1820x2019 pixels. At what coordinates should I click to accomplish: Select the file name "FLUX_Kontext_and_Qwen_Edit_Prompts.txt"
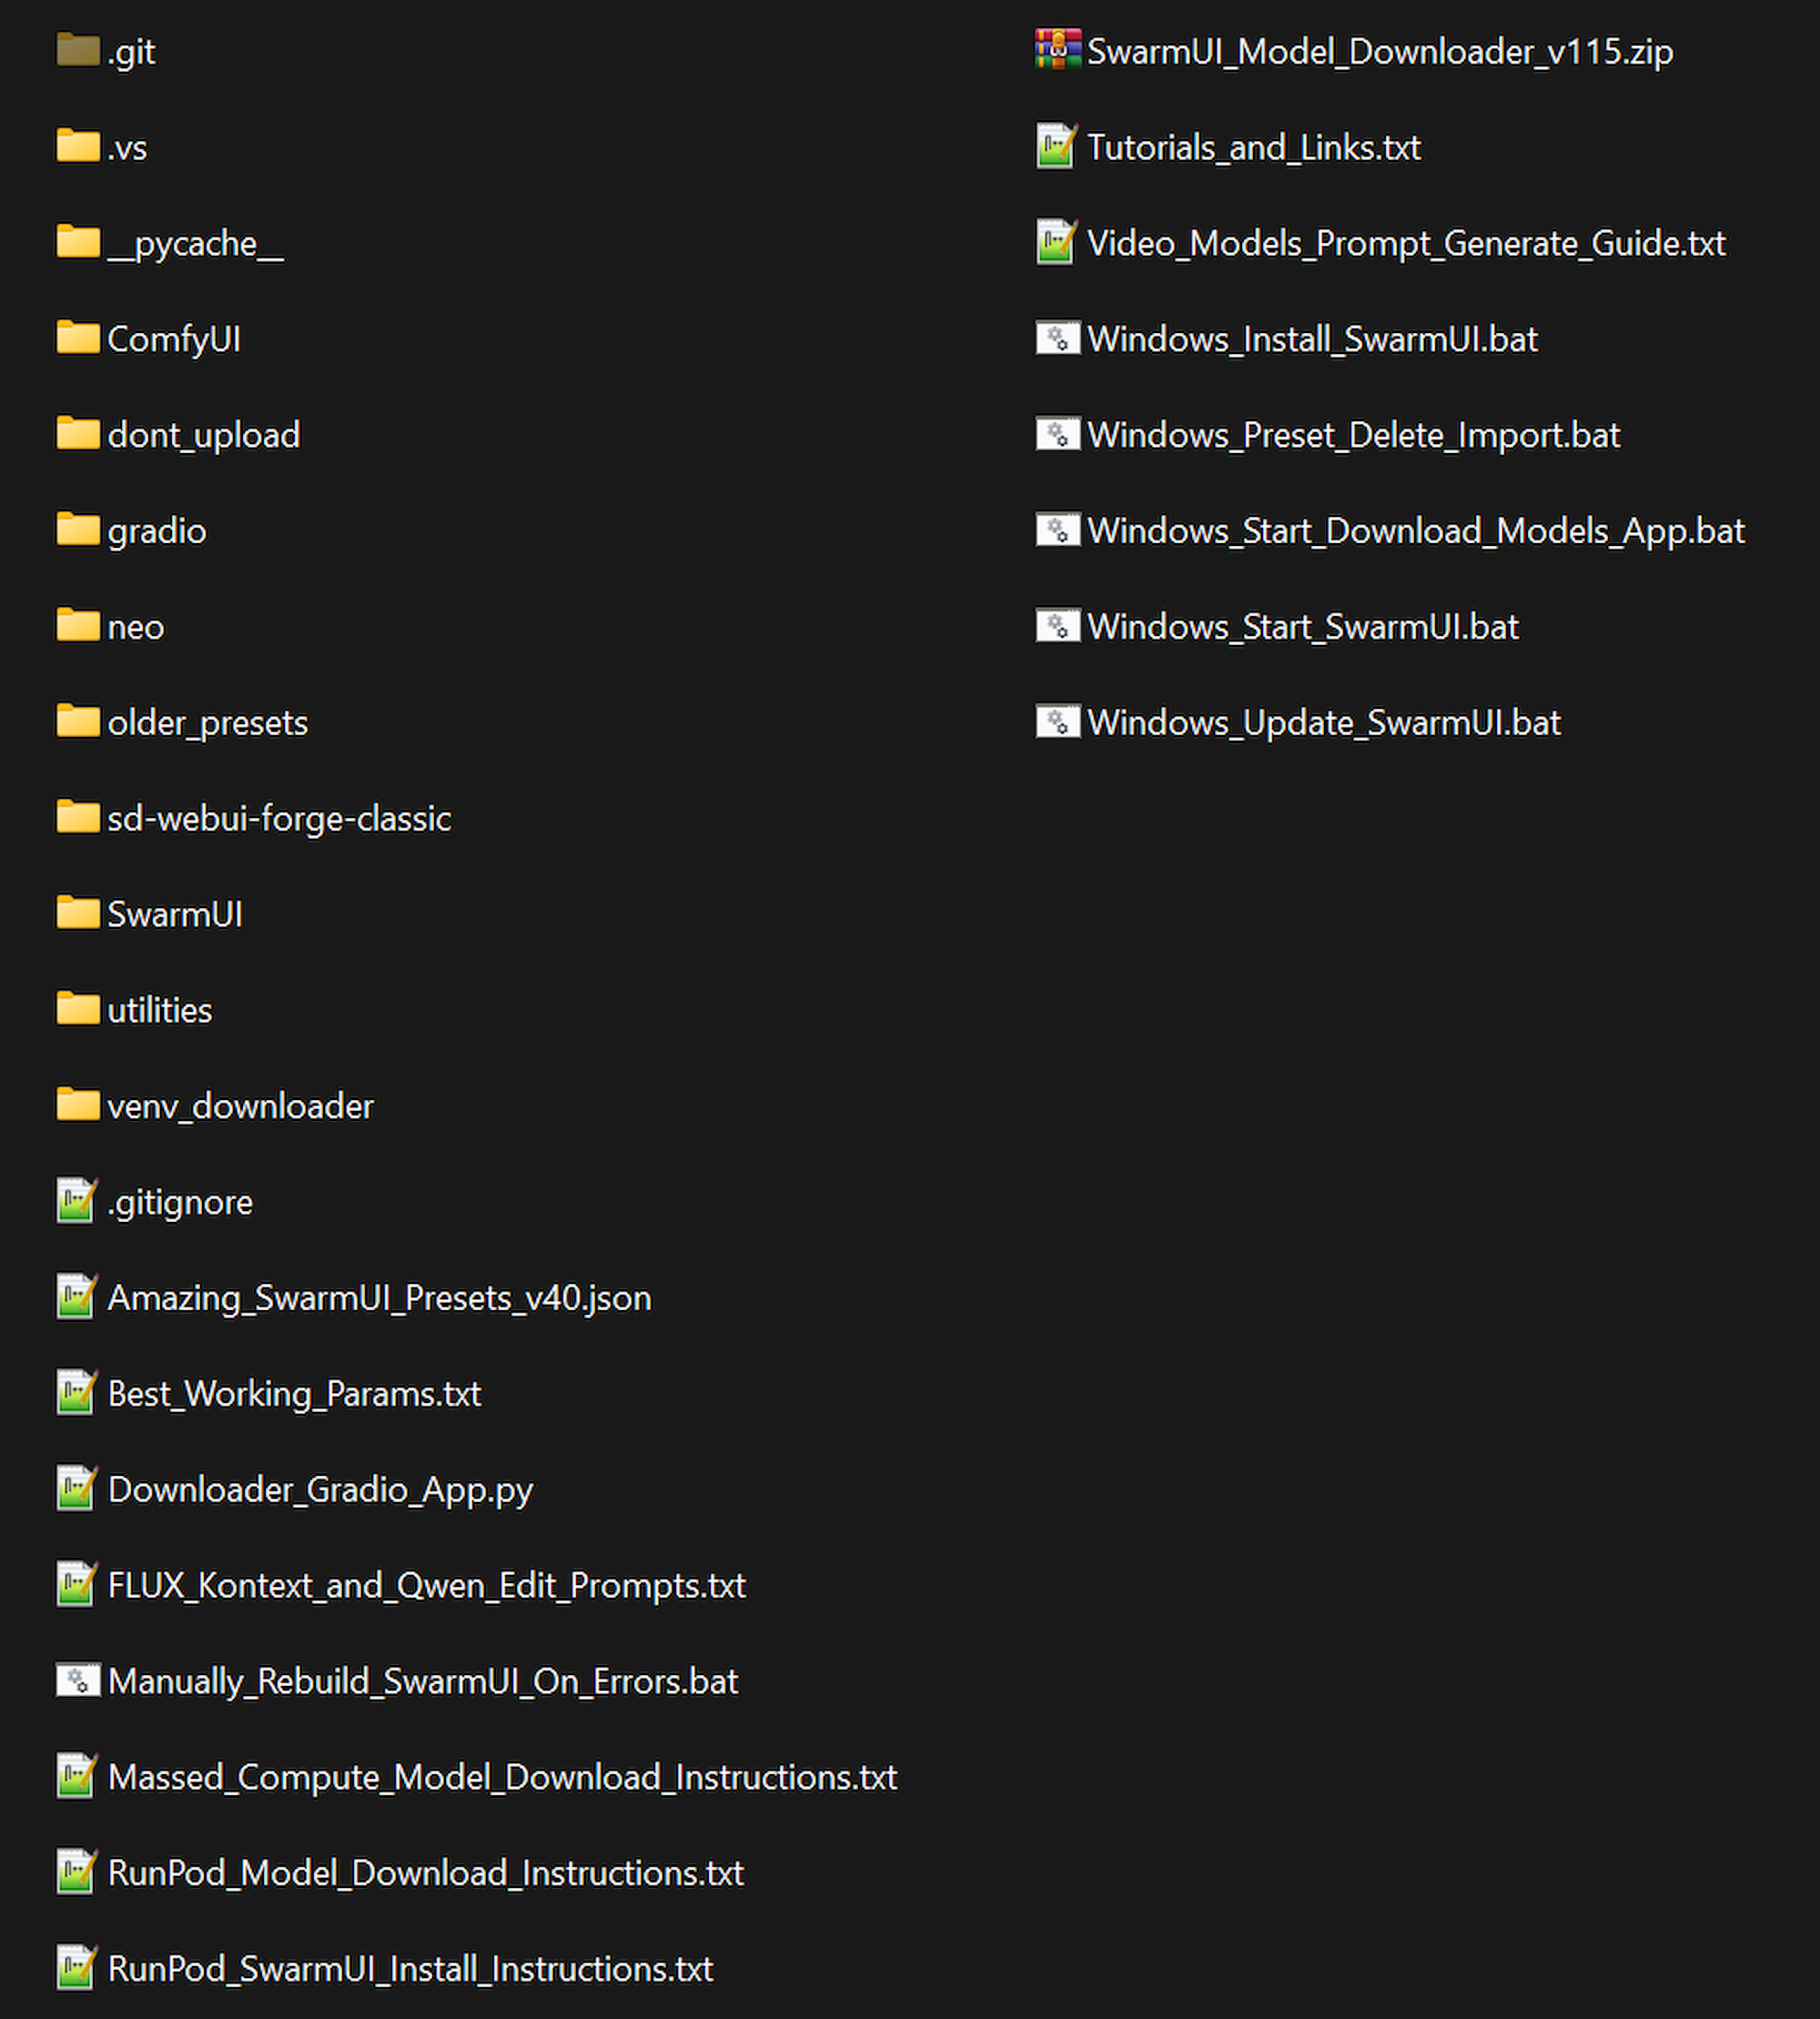coord(427,1586)
